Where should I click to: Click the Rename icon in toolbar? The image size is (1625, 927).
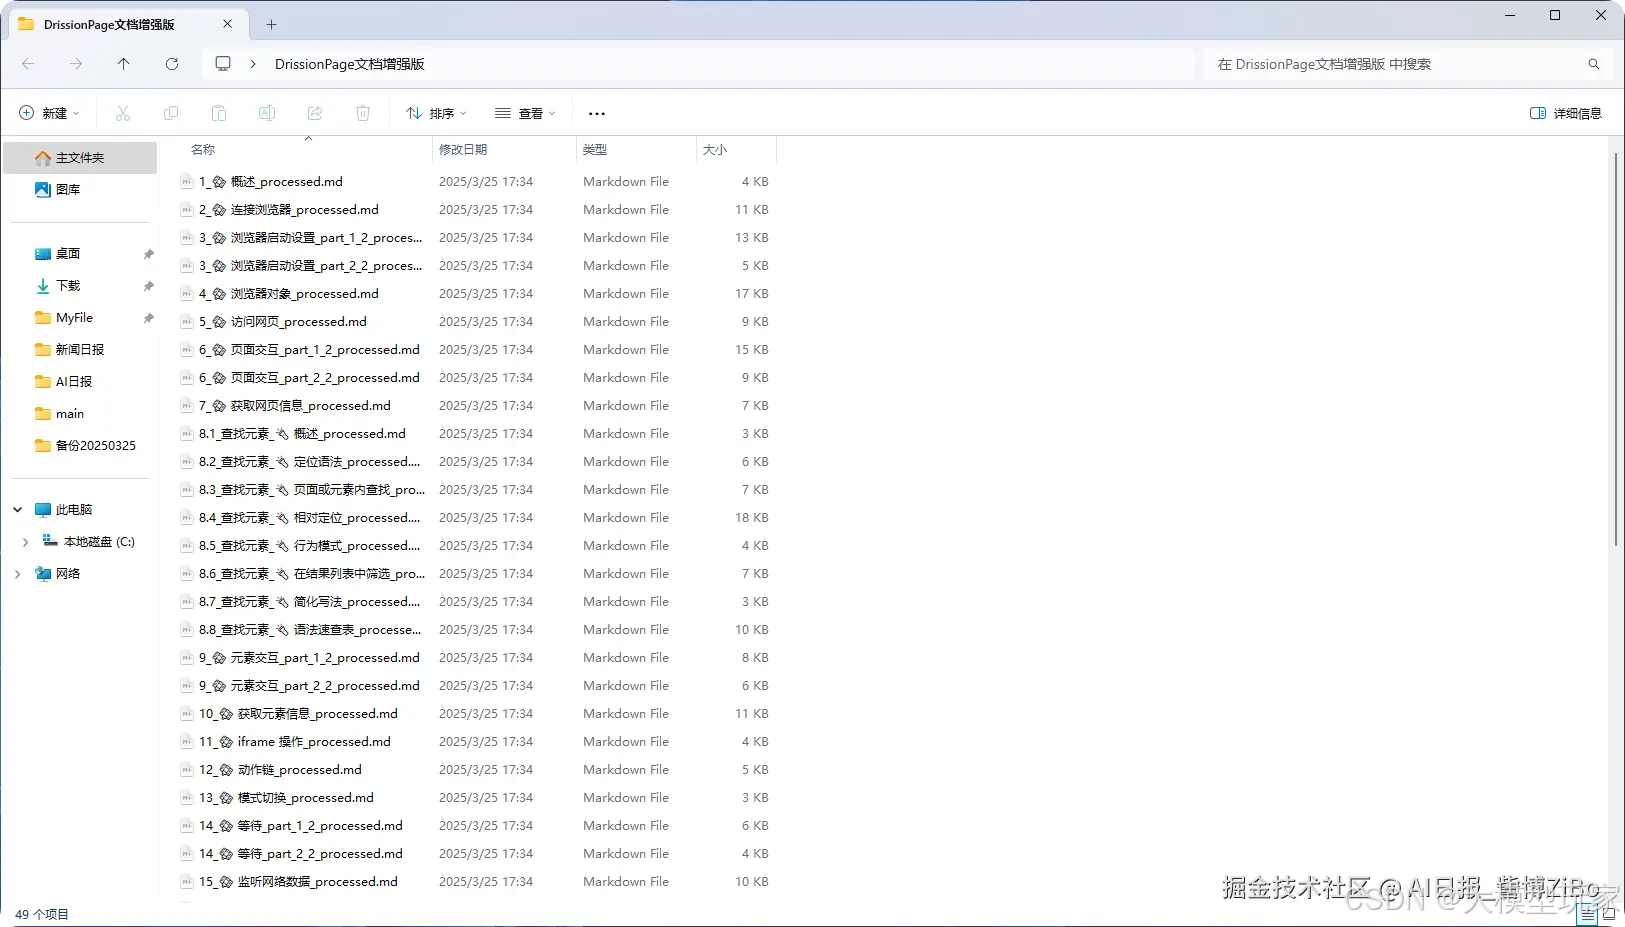(267, 113)
